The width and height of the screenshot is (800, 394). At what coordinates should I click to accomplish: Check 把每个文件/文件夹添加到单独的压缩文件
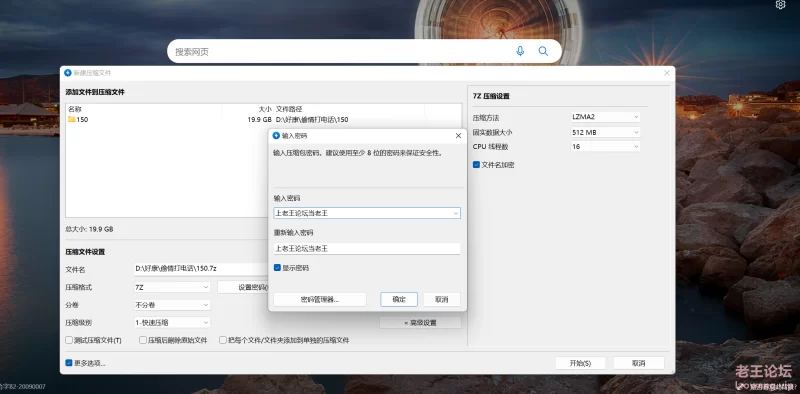(x=223, y=340)
